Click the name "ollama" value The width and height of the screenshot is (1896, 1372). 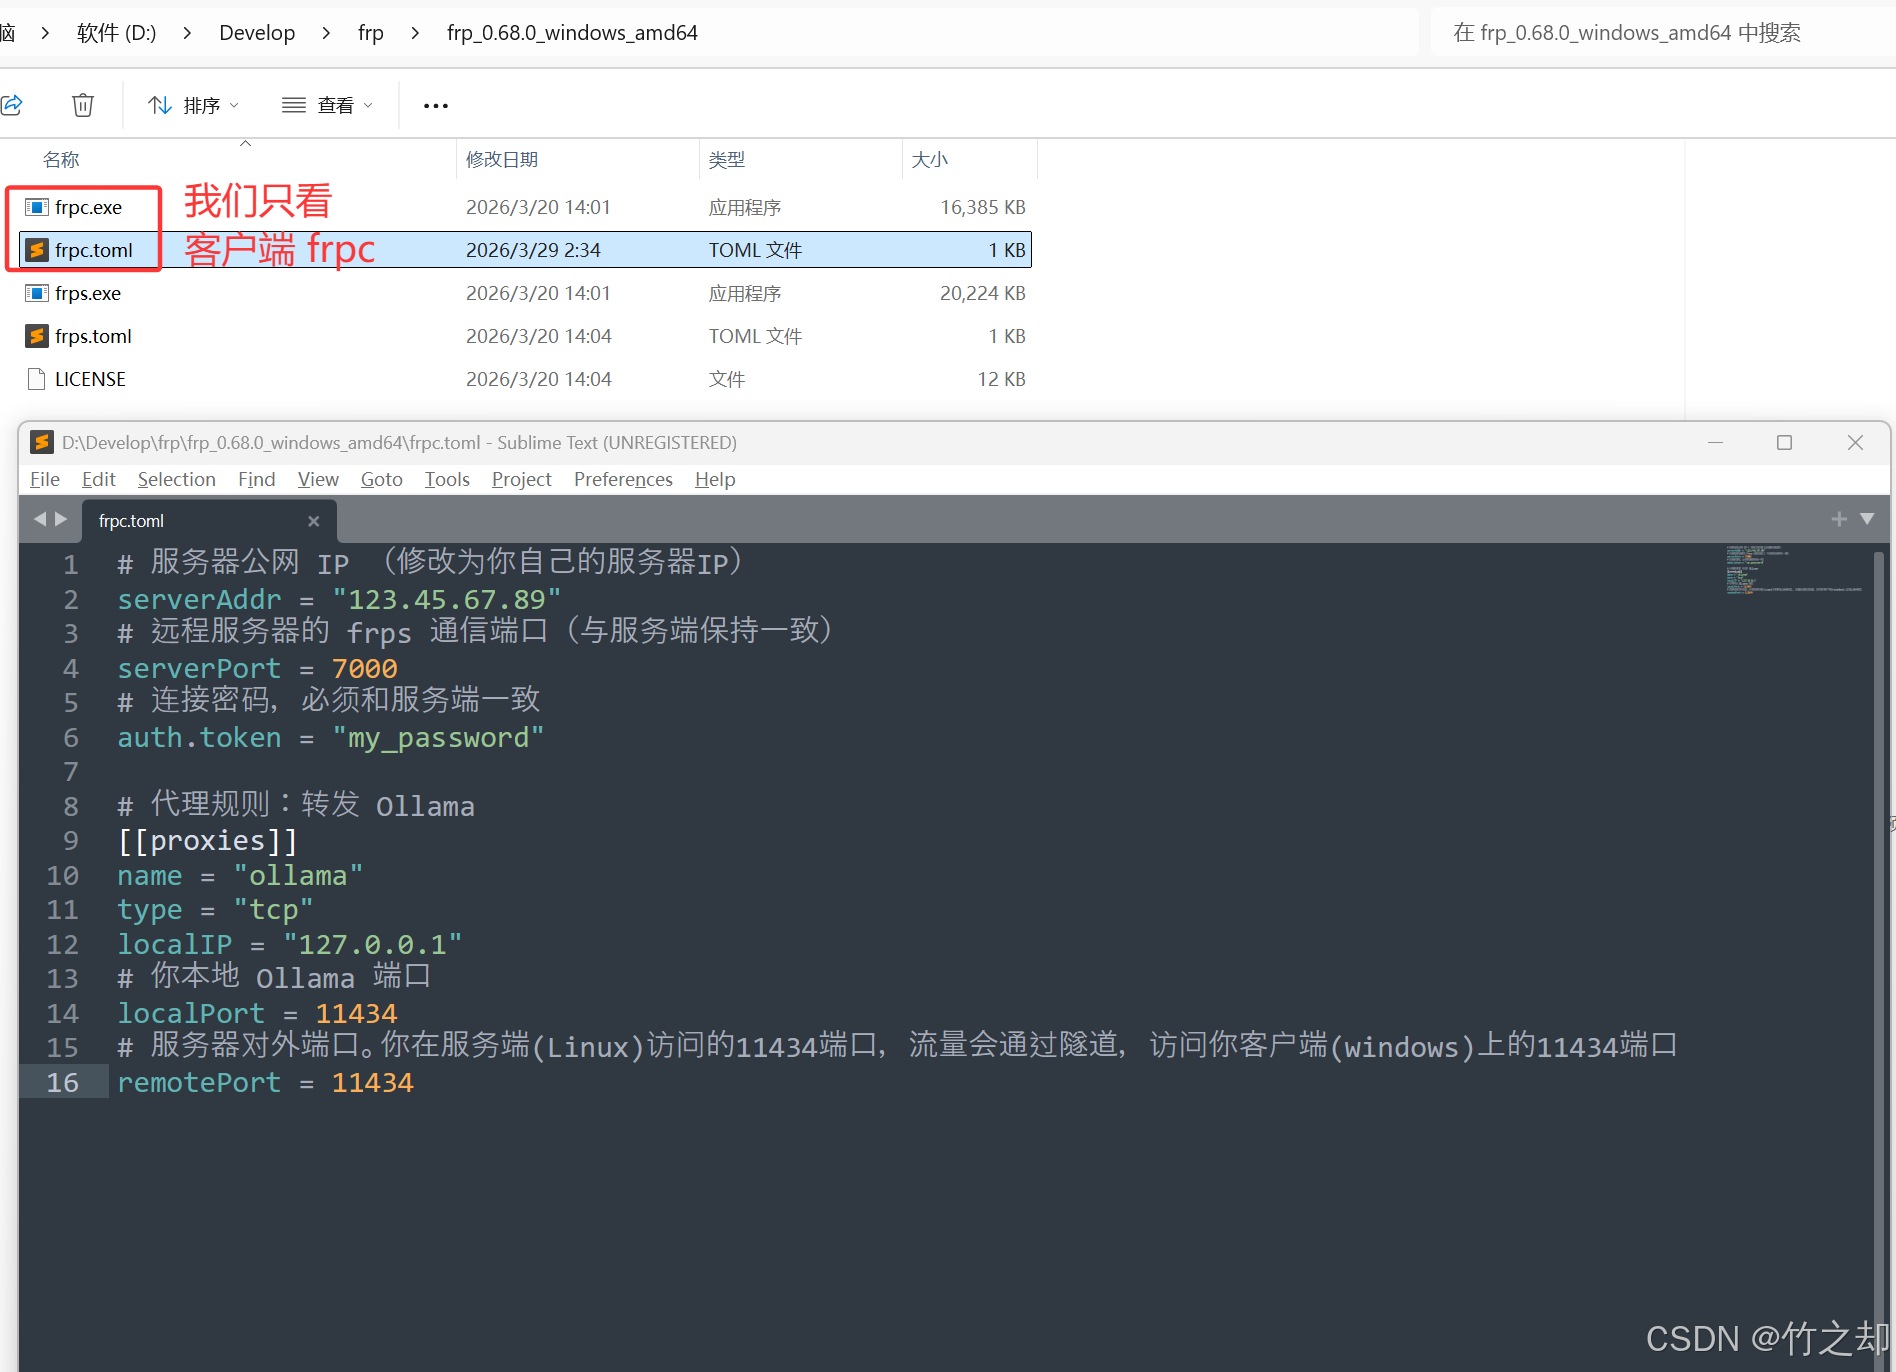(298, 875)
